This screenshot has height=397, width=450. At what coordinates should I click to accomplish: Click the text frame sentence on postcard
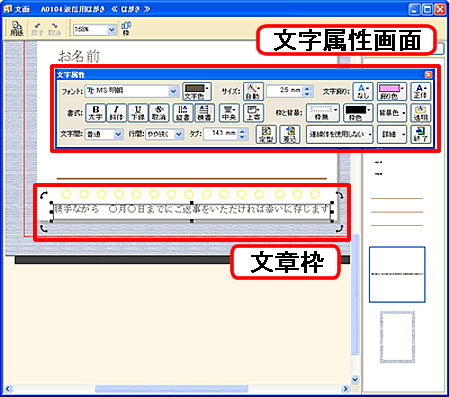coord(192,210)
